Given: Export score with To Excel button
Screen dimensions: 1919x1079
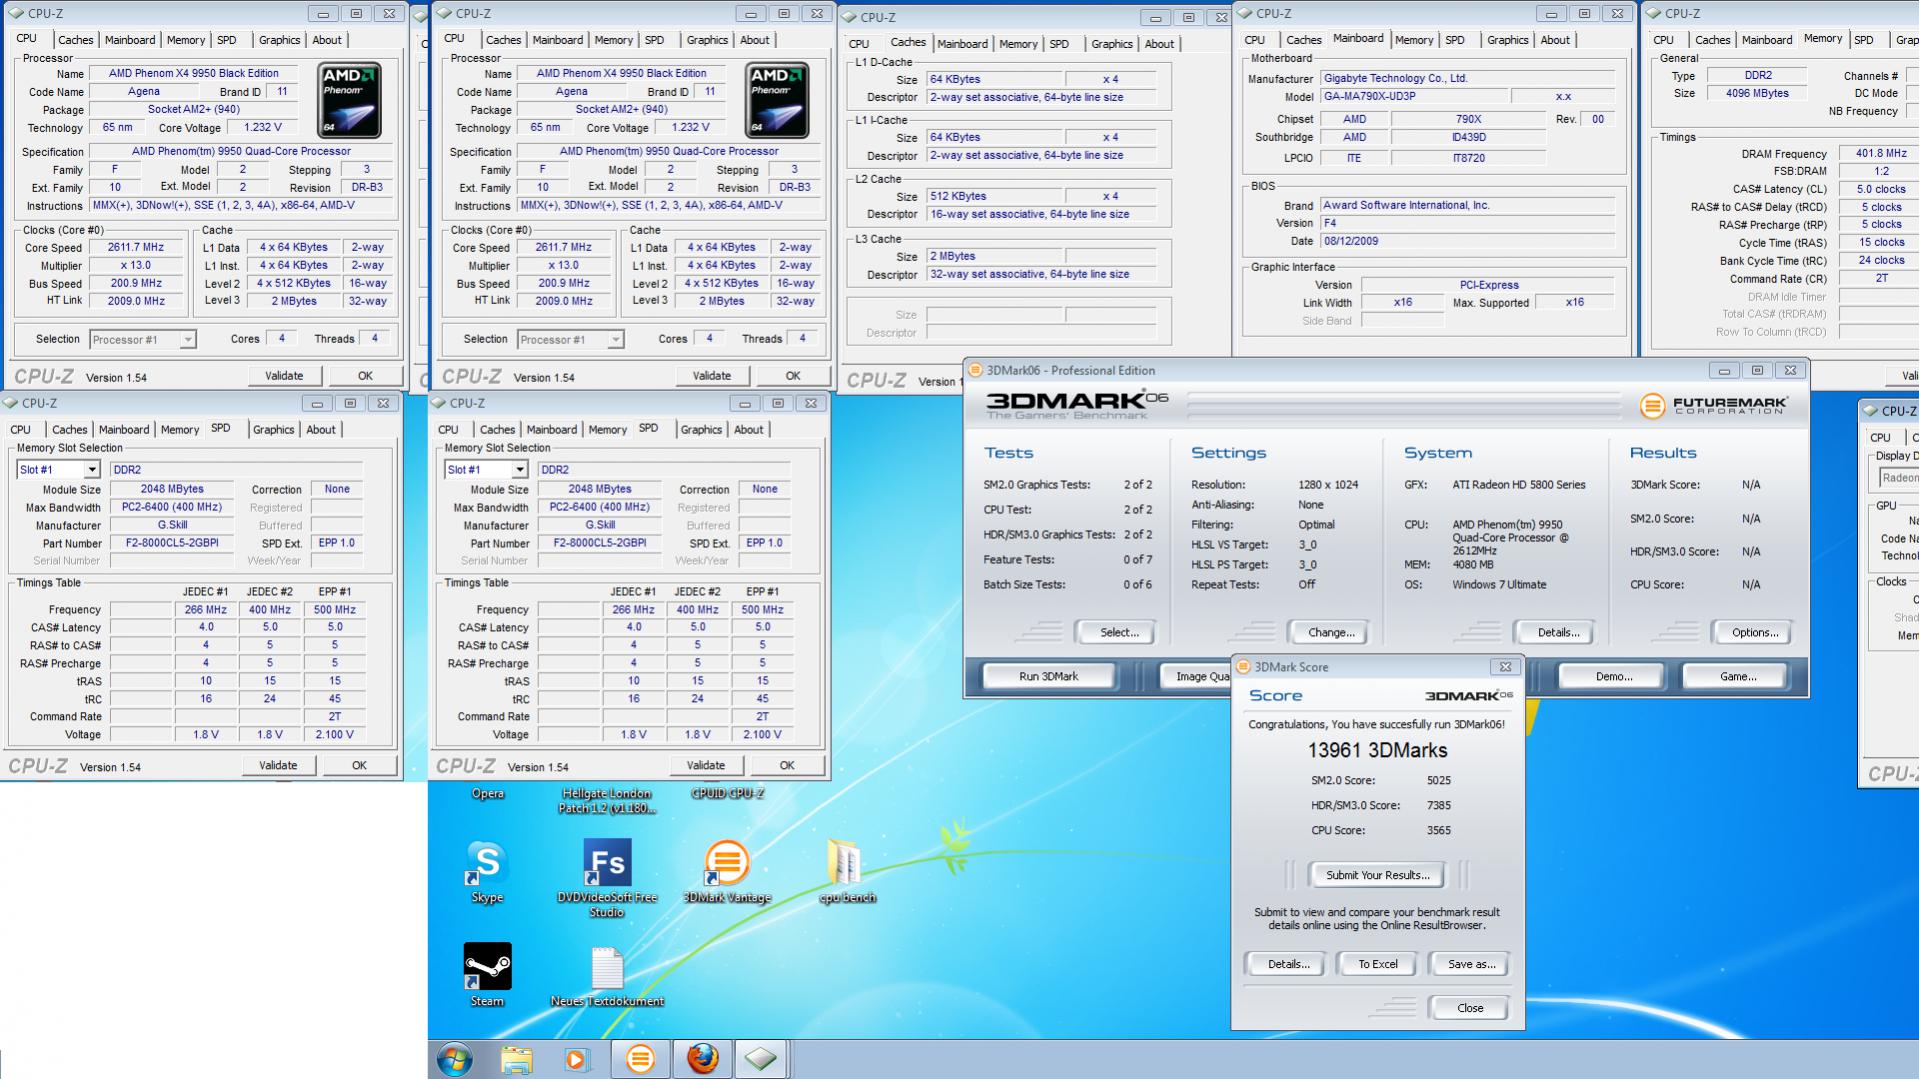Looking at the screenshot, I should (1377, 964).
